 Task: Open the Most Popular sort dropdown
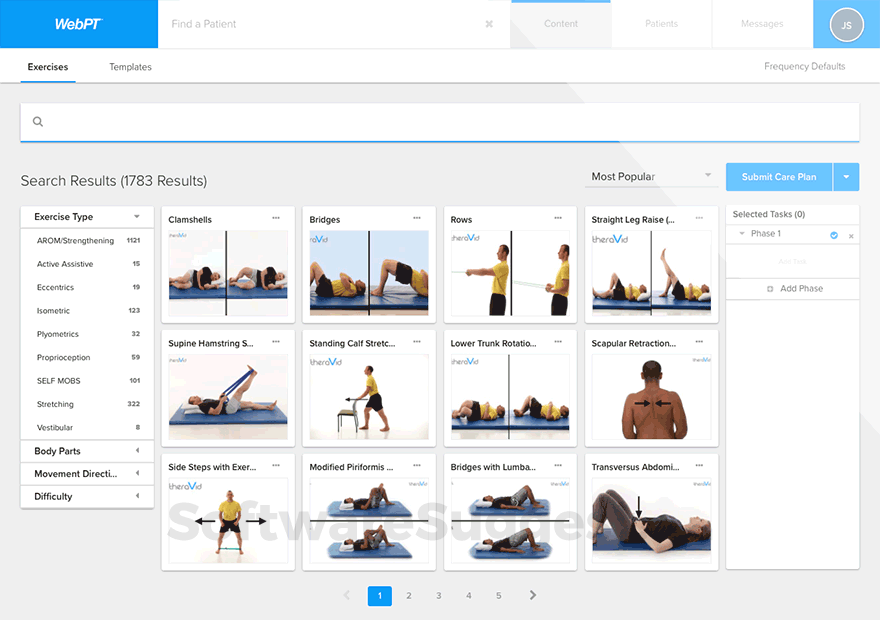(x=651, y=176)
